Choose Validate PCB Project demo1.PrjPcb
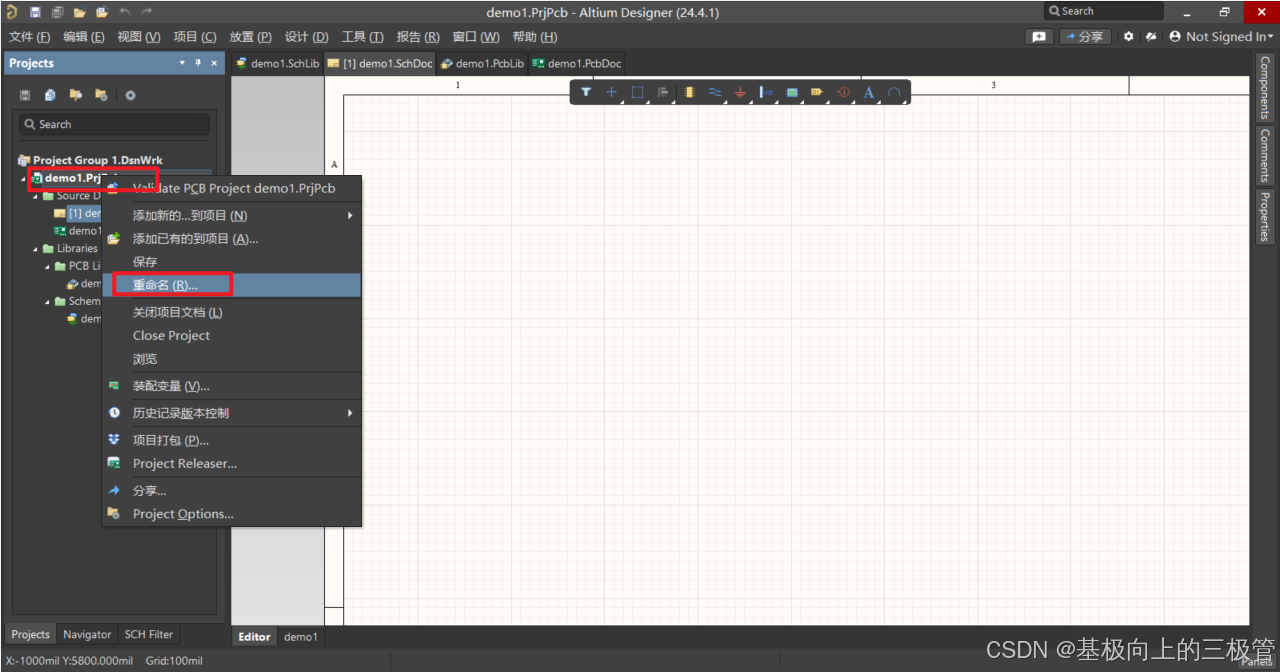 [x=232, y=188]
